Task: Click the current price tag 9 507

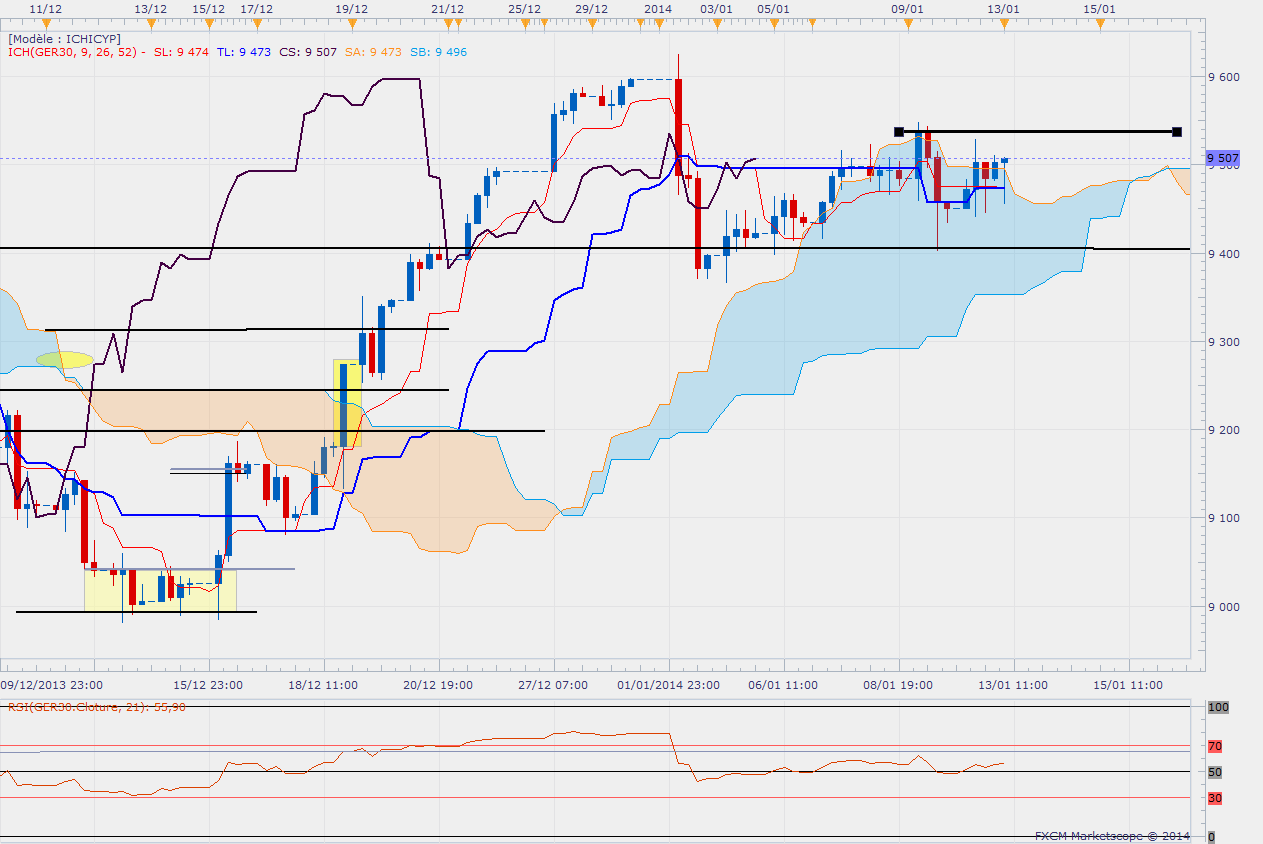Action: (x=1222, y=158)
